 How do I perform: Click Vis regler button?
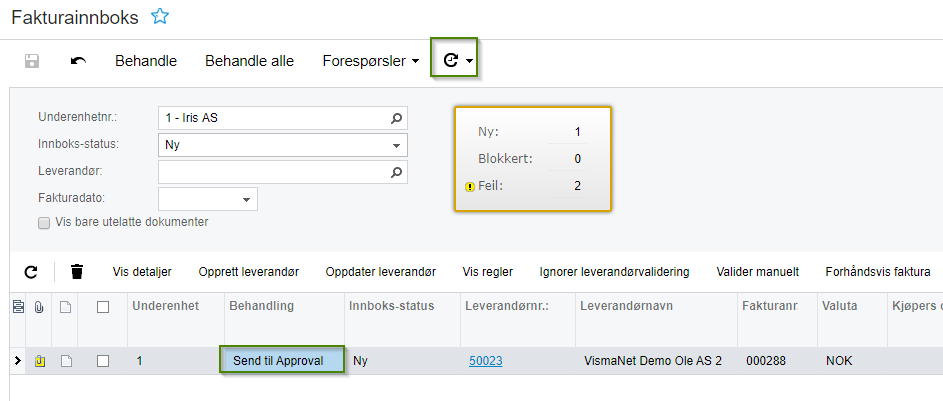(x=488, y=272)
